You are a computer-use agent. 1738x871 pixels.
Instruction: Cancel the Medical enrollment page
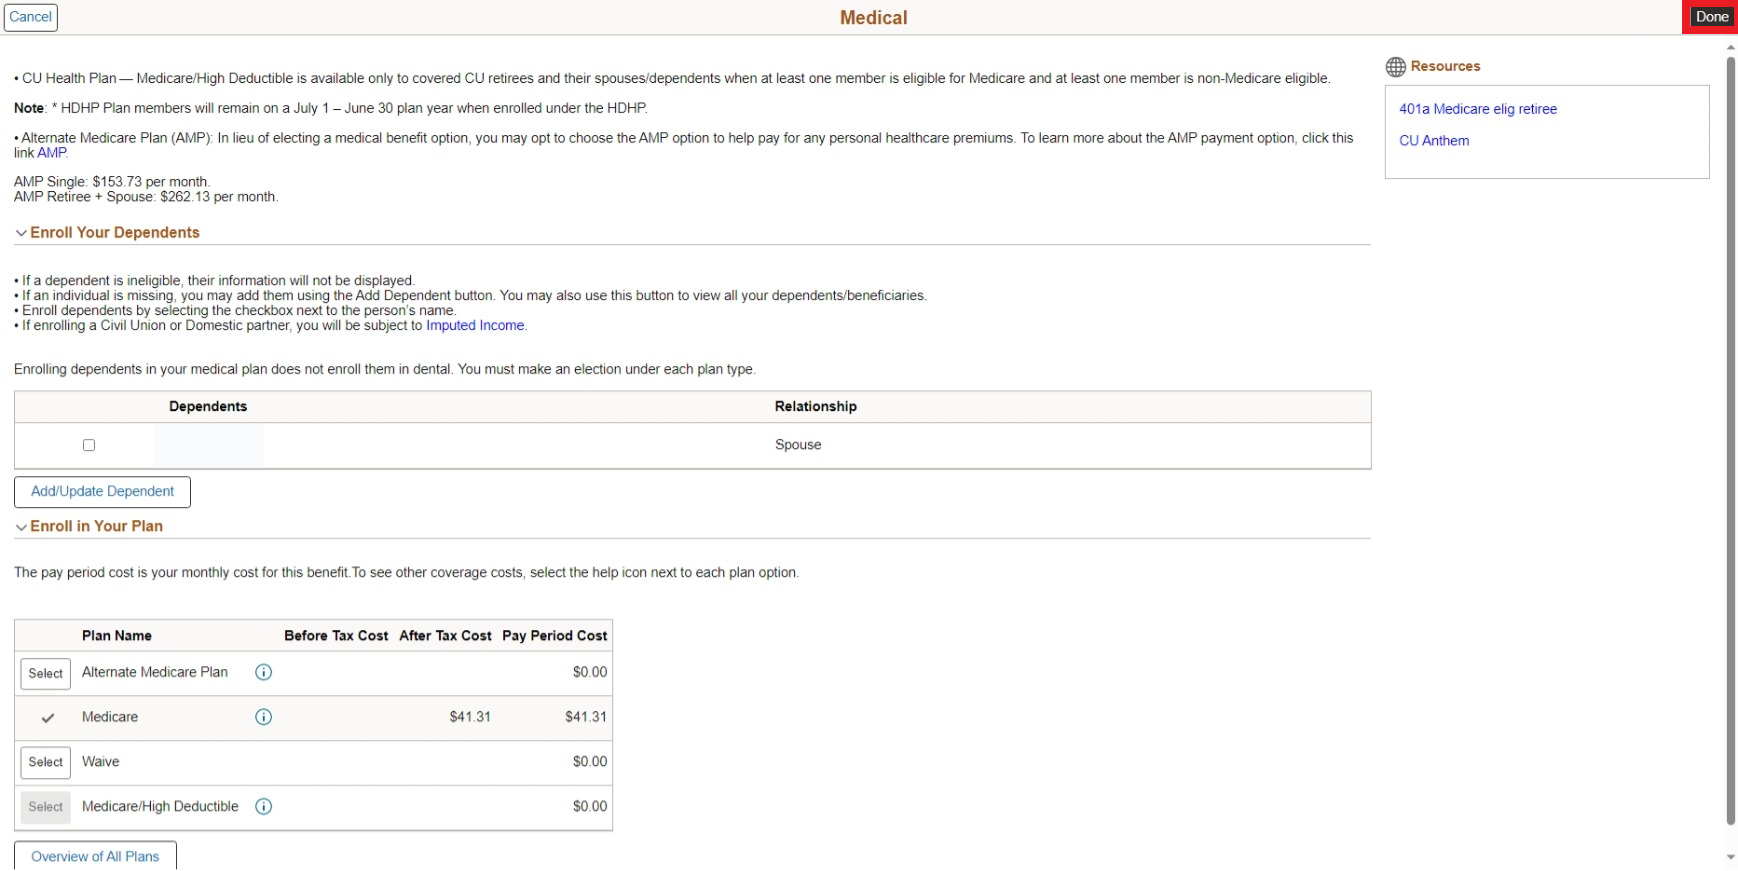[x=31, y=17]
